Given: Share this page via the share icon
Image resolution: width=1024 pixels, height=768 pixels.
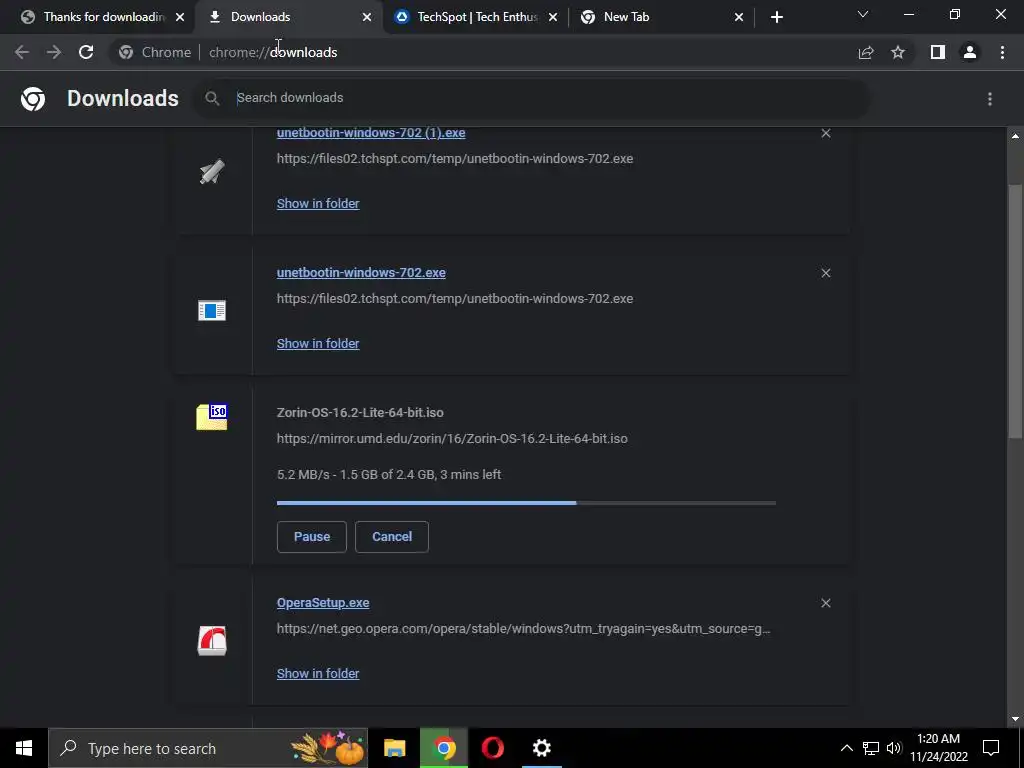Looking at the screenshot, I should (x=866, y=52).
